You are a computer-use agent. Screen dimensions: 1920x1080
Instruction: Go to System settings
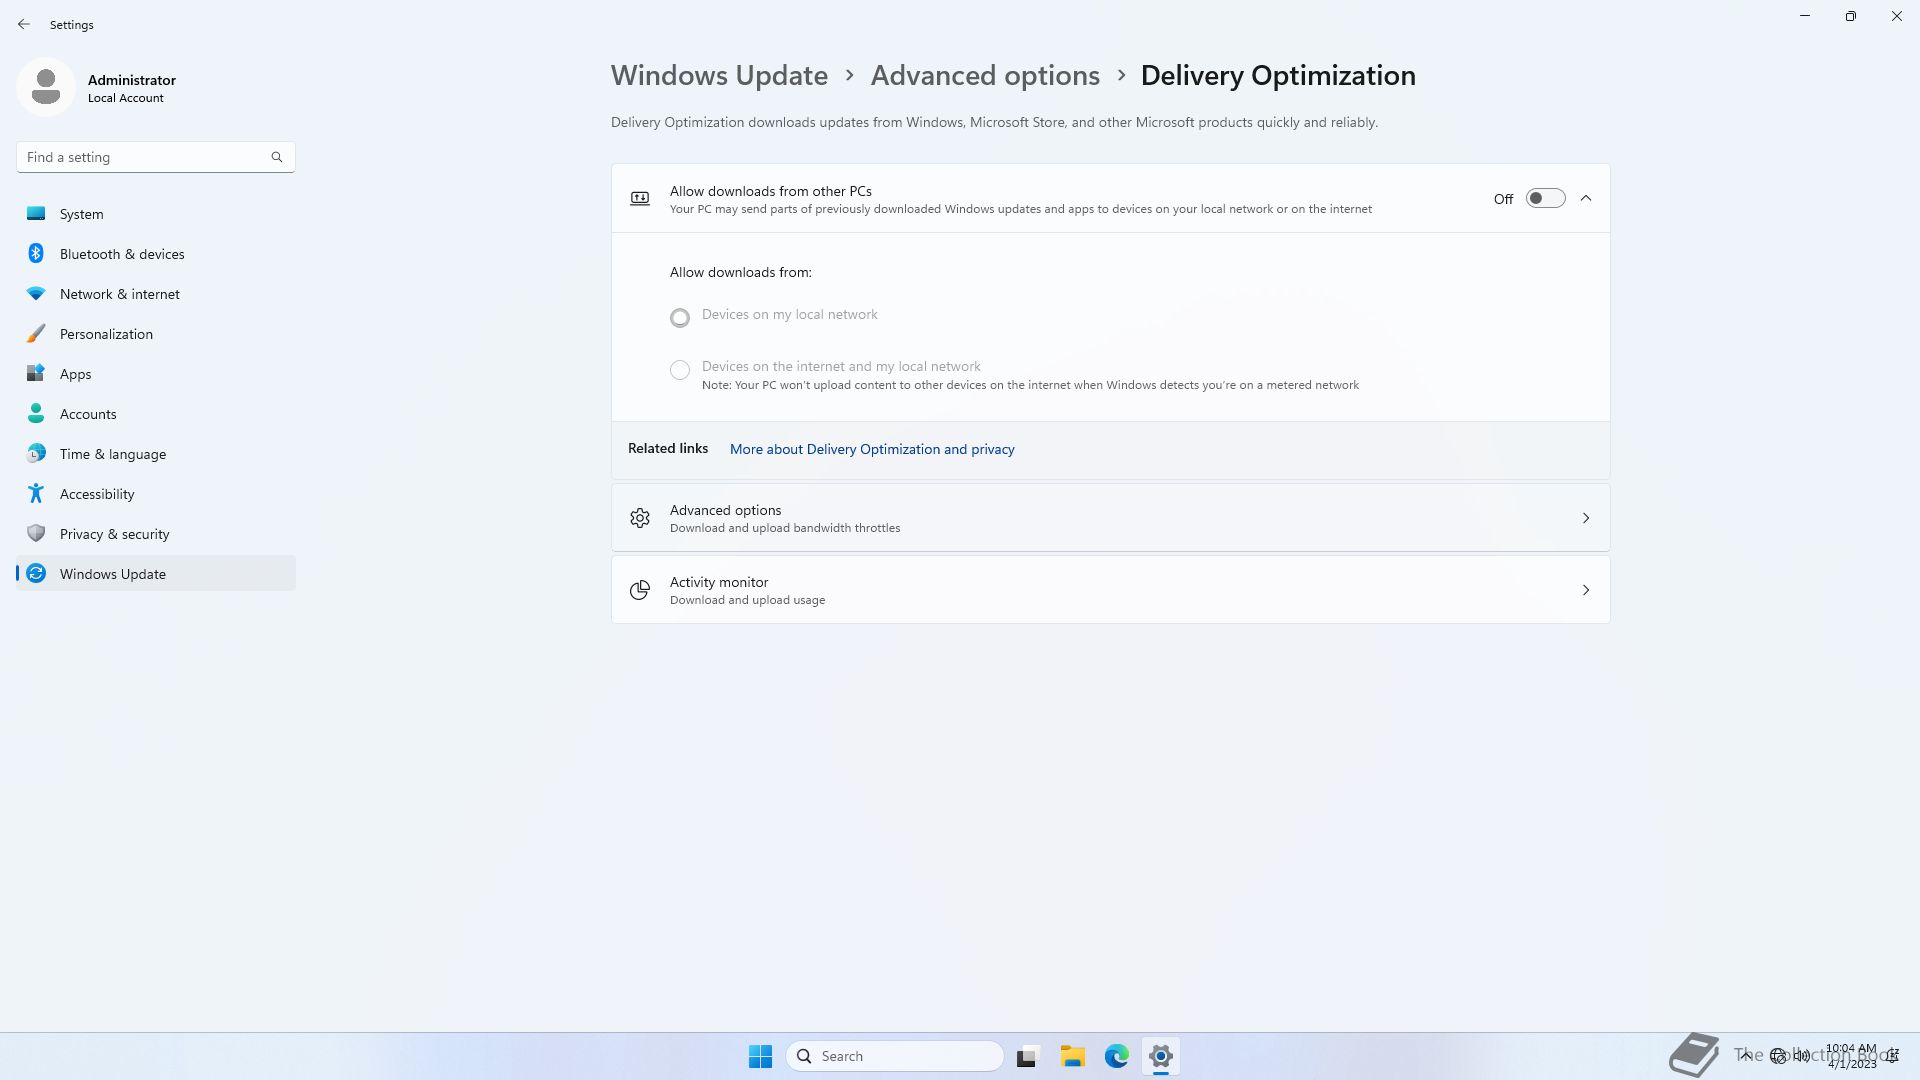156,214
